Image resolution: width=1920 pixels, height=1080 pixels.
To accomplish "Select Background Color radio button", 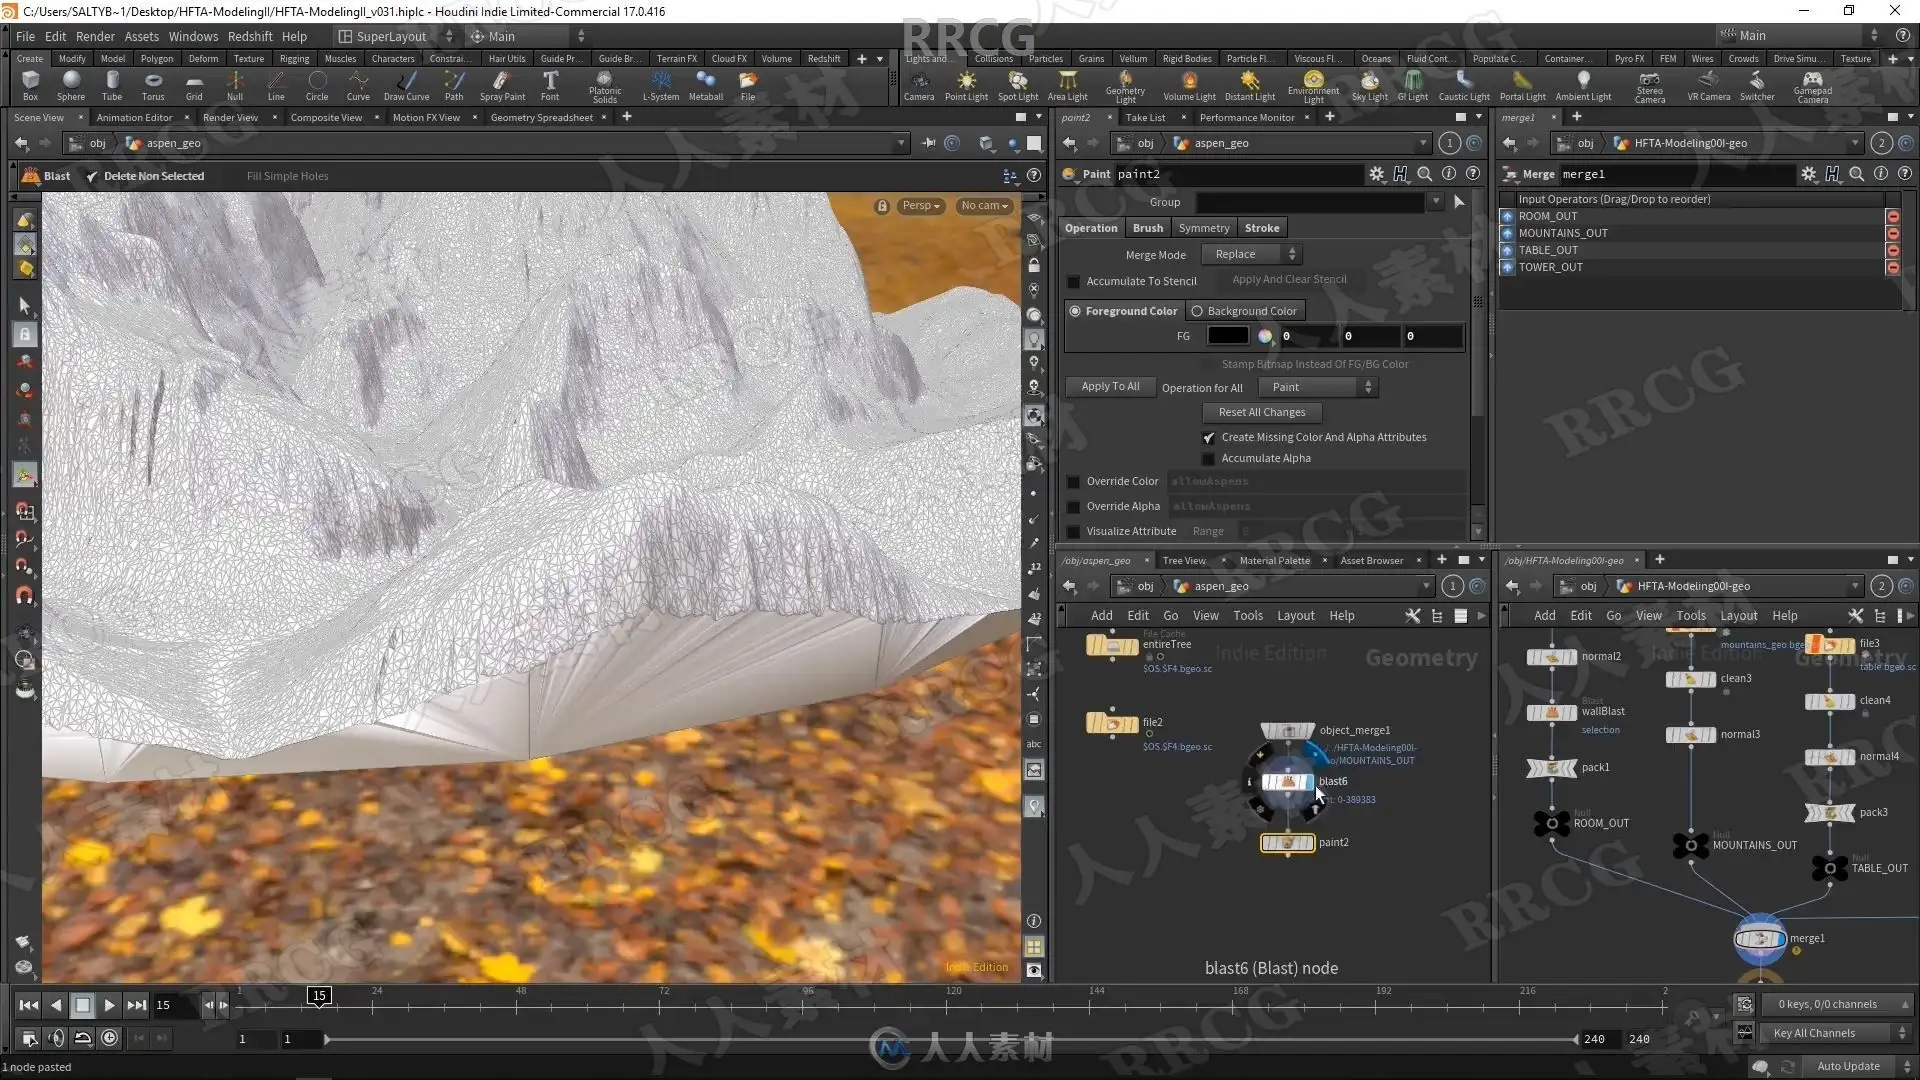I will pyautogui.click(x=1196, y=311).
